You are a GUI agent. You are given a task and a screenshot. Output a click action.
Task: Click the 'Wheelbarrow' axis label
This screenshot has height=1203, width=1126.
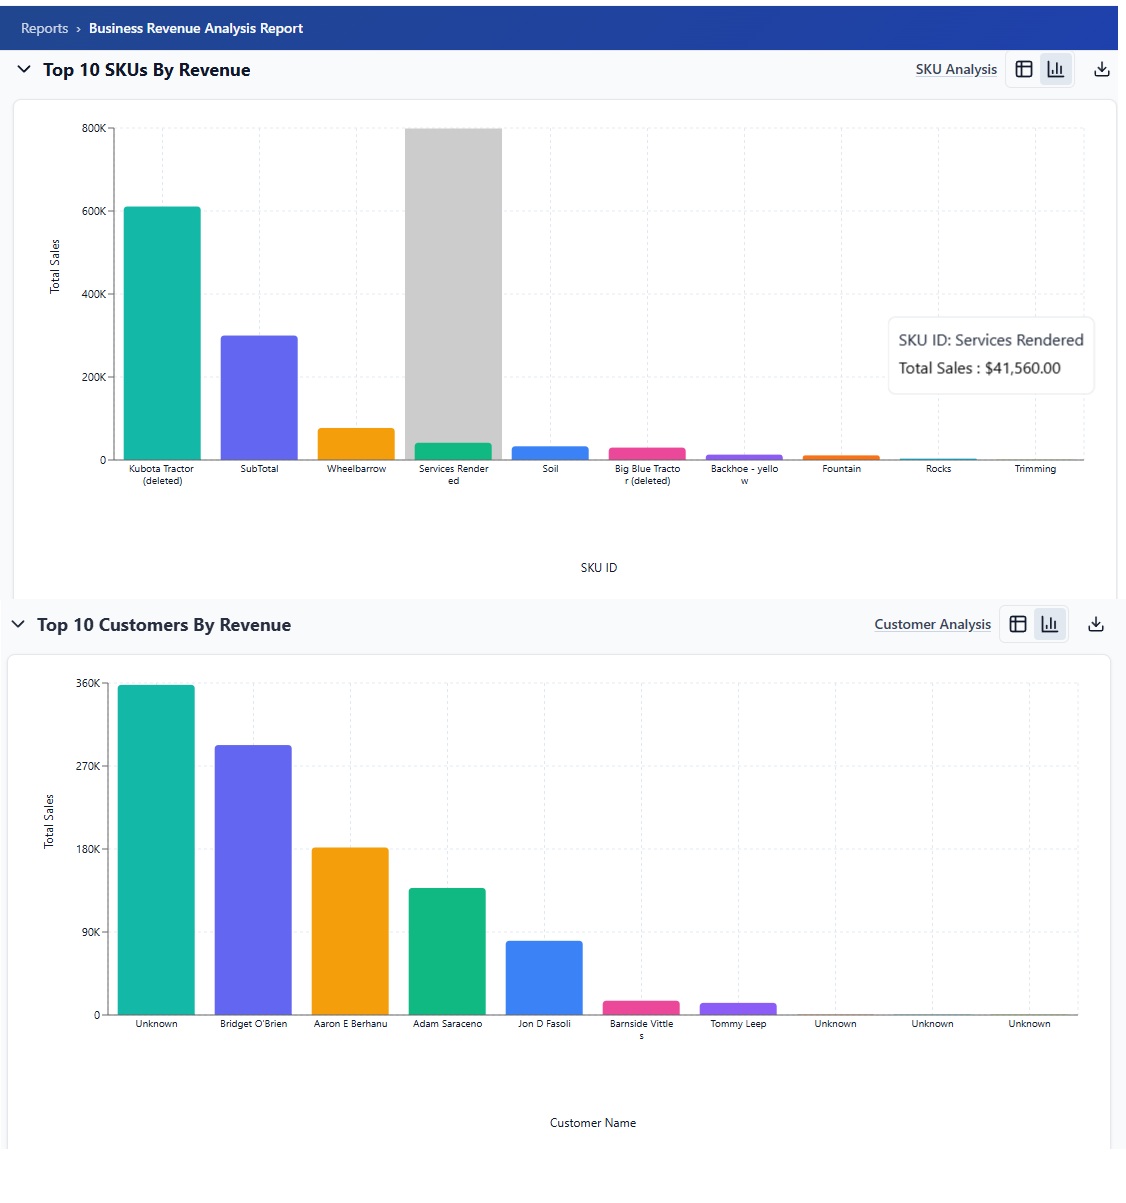(x=356, y=469)
